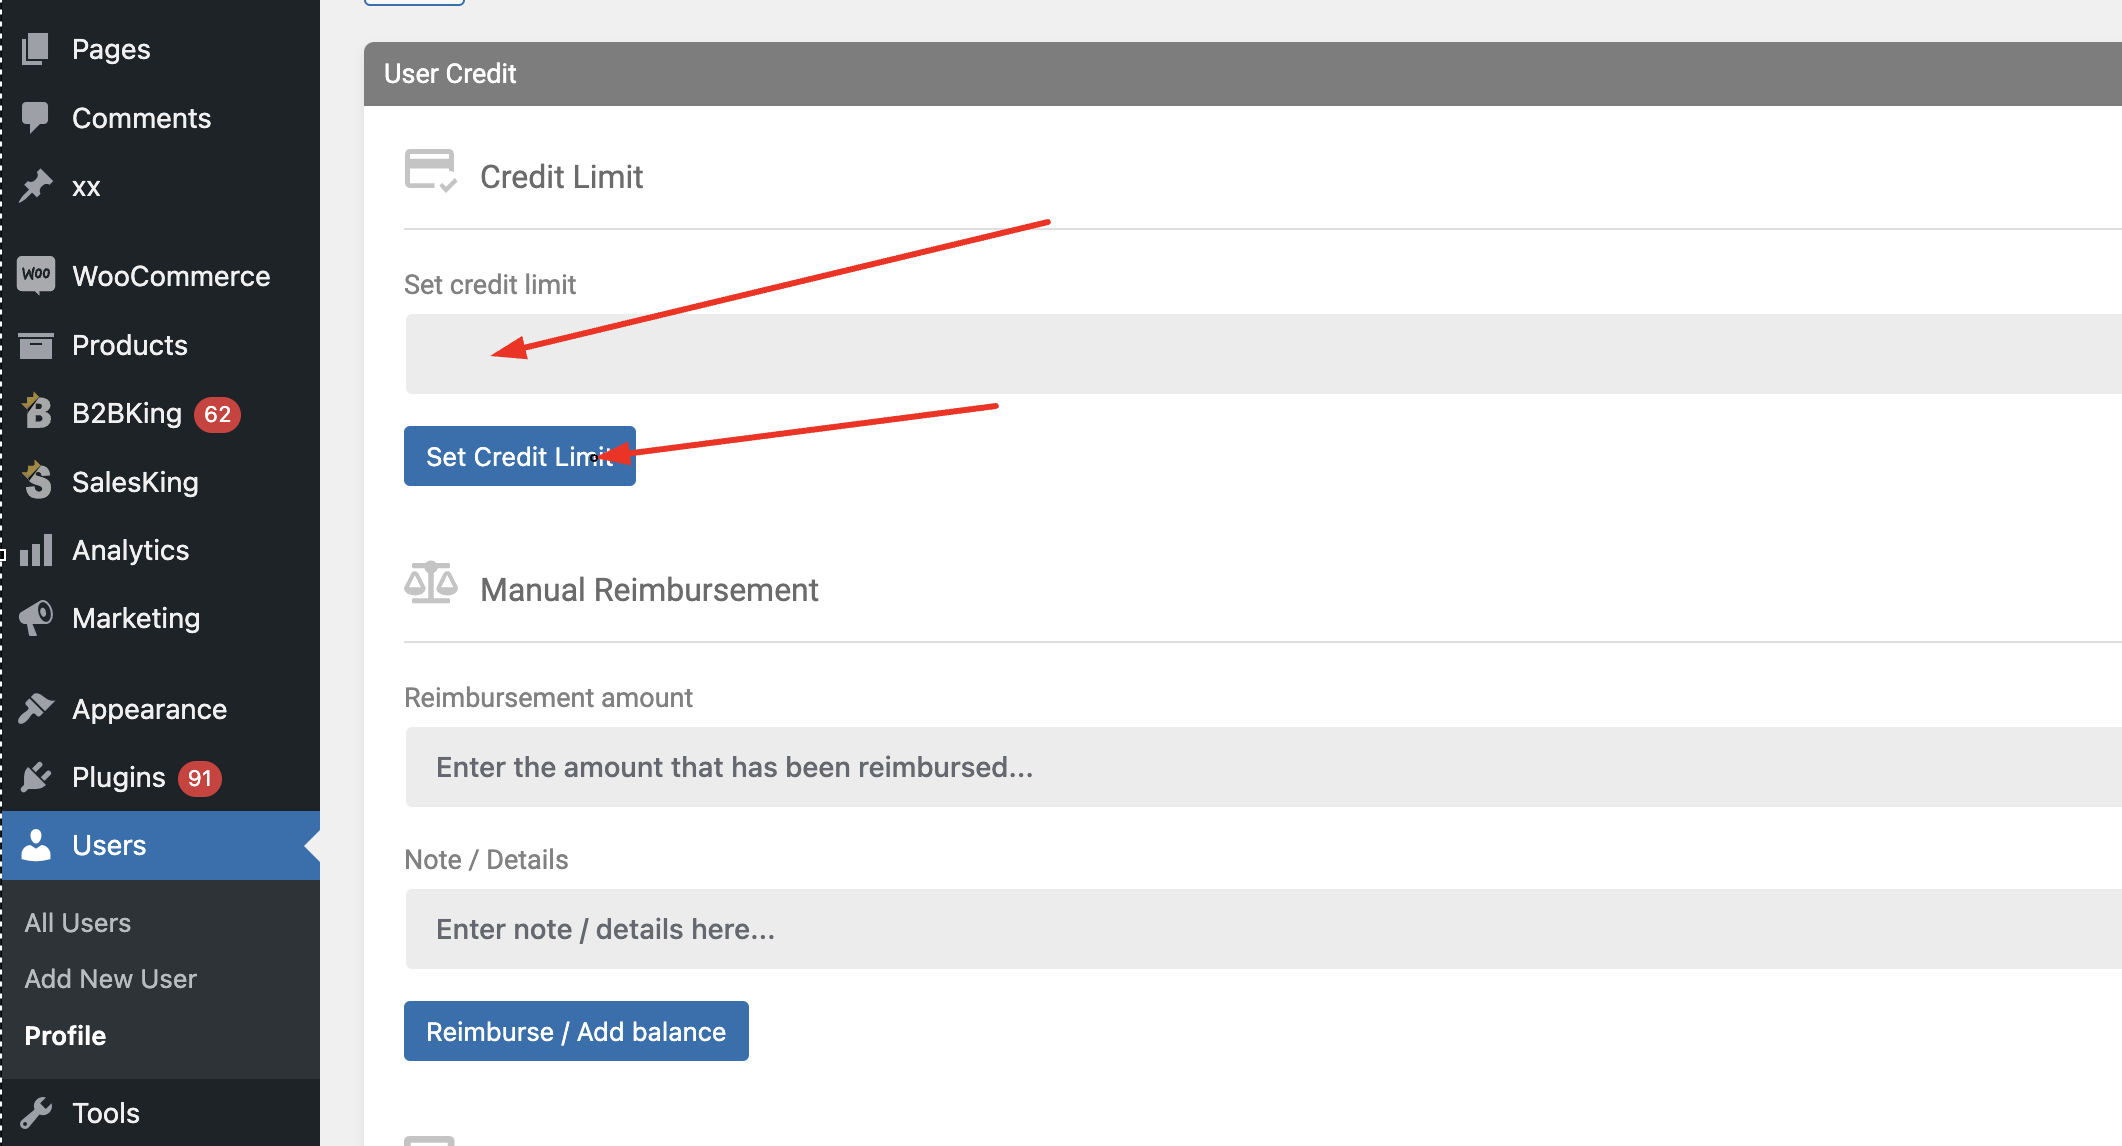2122x1146 pixels.
Task: Click the Set Credit Limit button
Action: [520, 456]
